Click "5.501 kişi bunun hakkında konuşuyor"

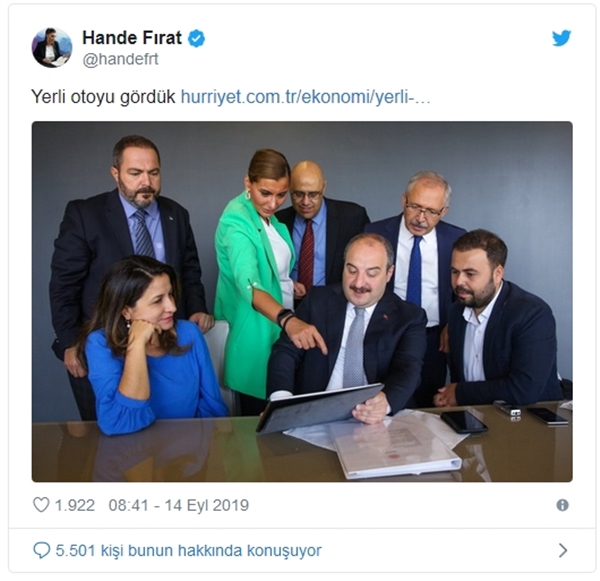click(189, 550)
